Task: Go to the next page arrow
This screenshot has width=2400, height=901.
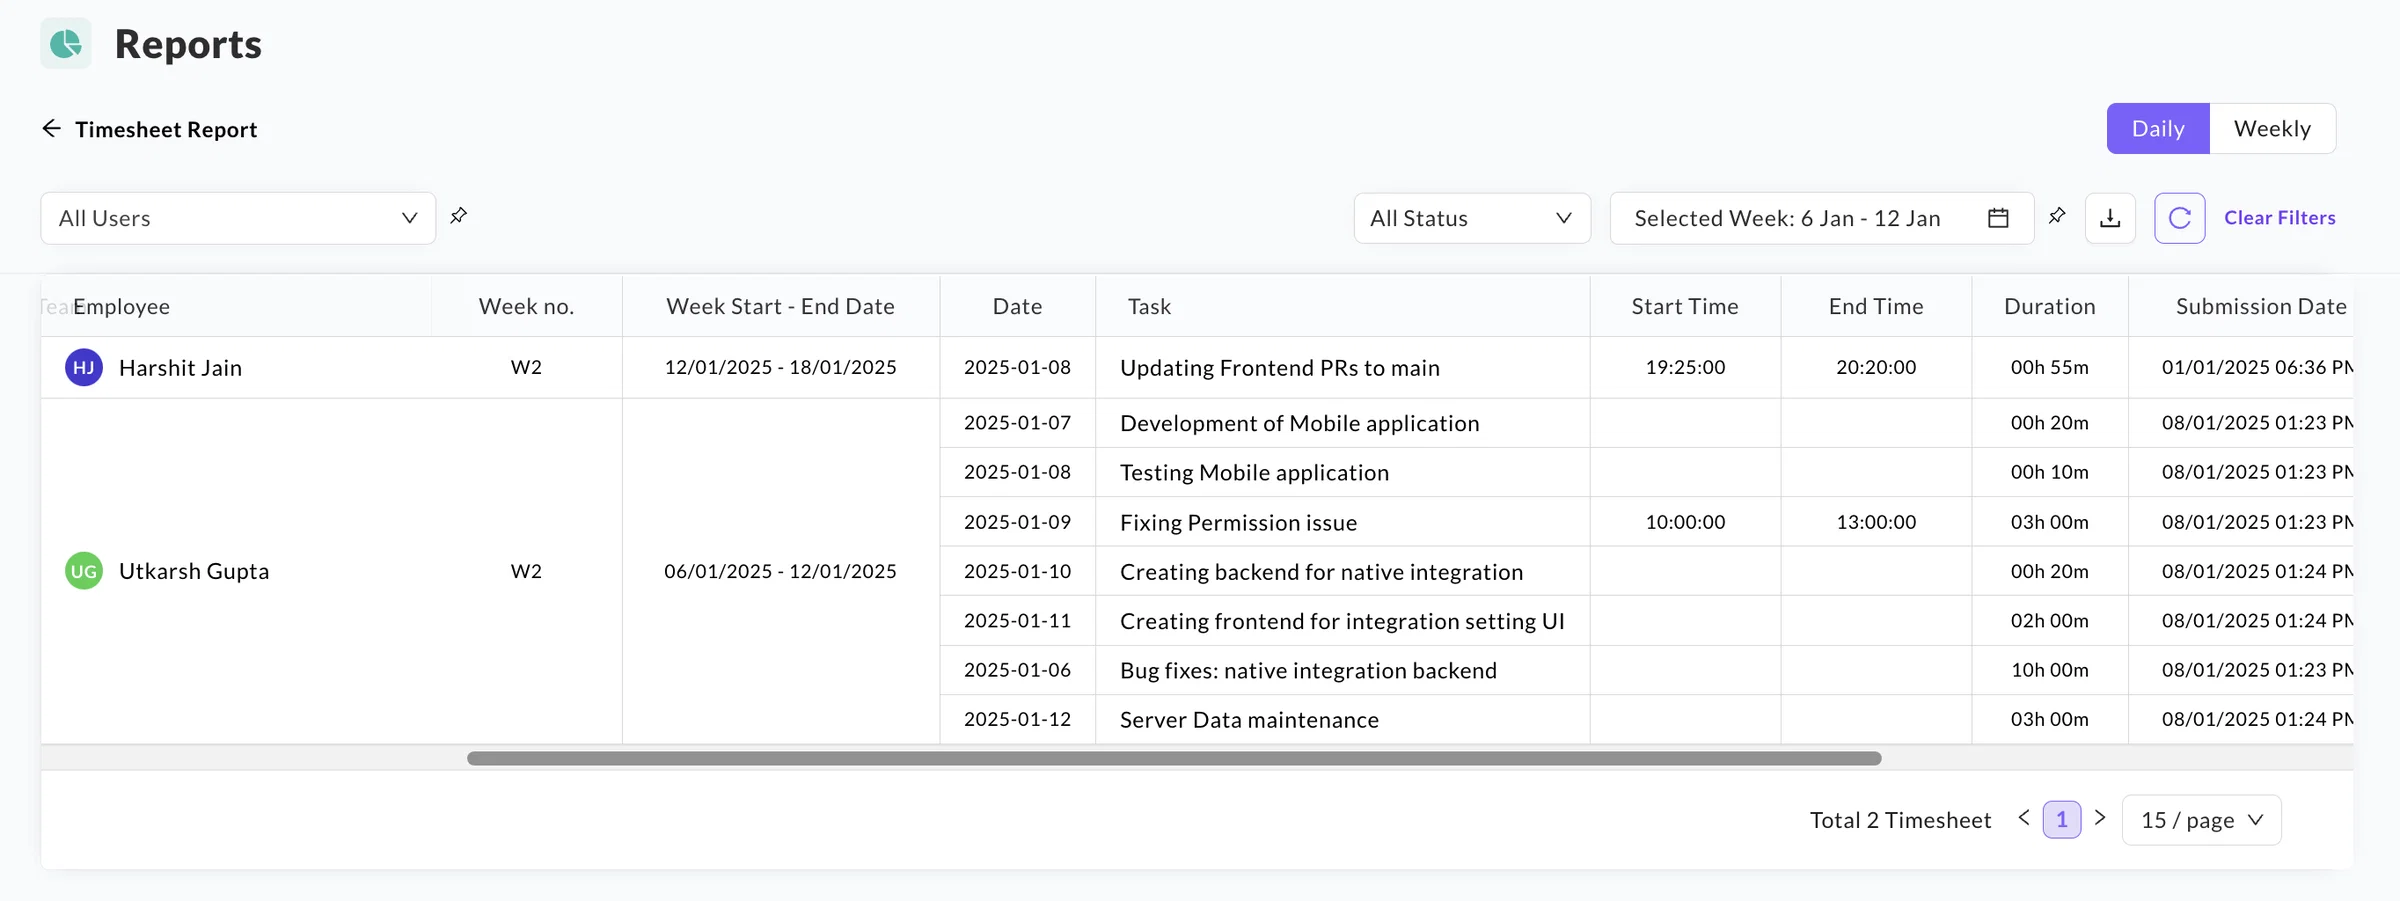Action: point(2100,818)
